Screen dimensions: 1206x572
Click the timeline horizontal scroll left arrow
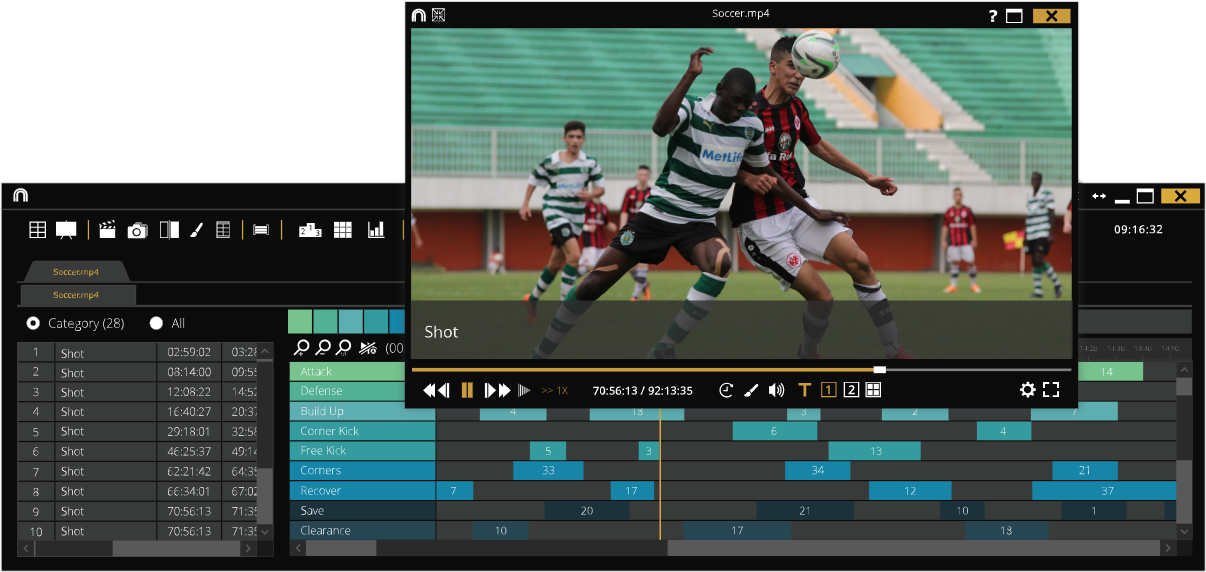click(298, 548)
